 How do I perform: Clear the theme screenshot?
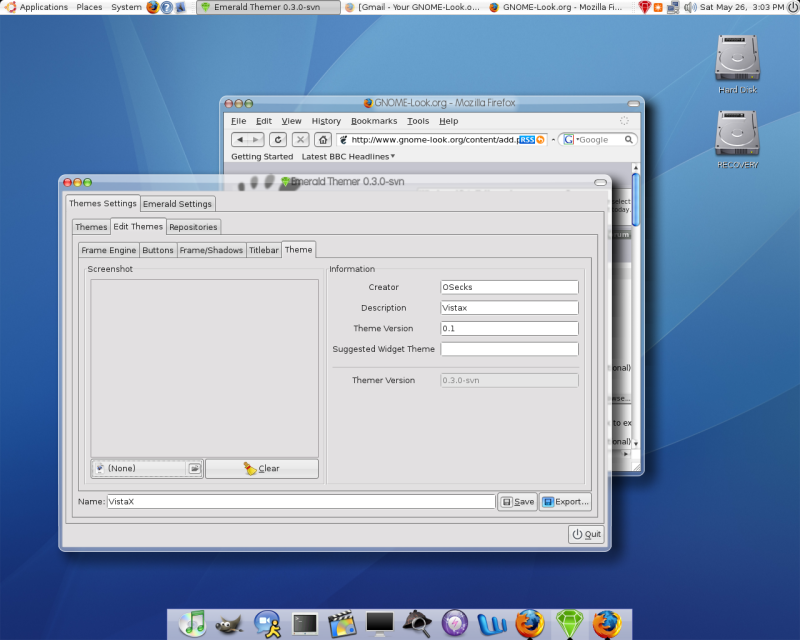point(262,469)
